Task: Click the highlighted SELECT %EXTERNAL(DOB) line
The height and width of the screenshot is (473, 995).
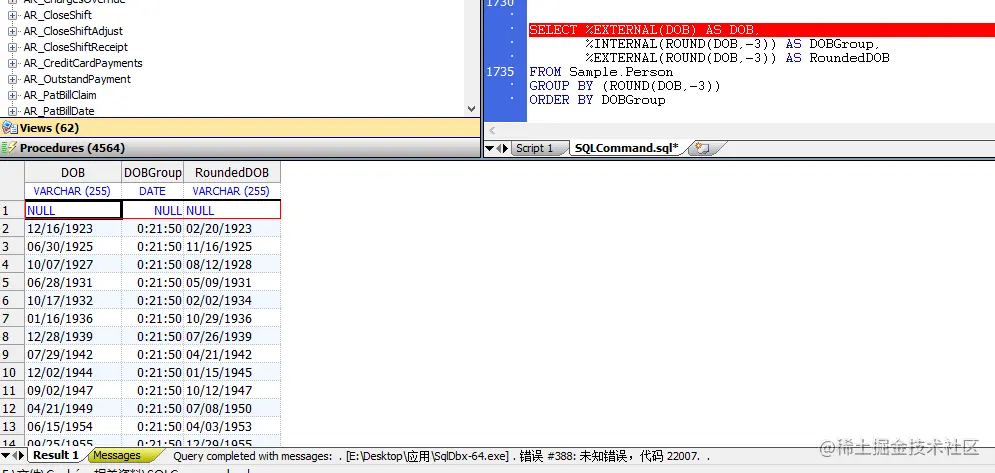Action: [761, 30]
